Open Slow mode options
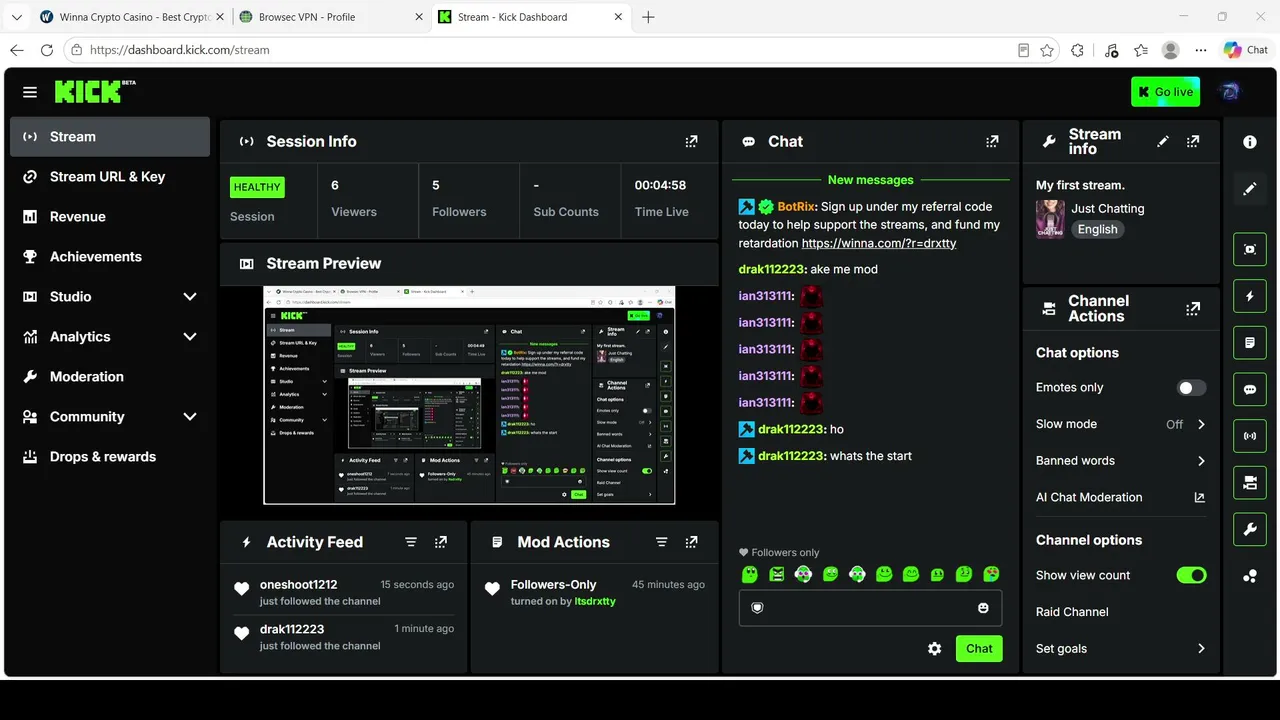 tap(1121, 424)
